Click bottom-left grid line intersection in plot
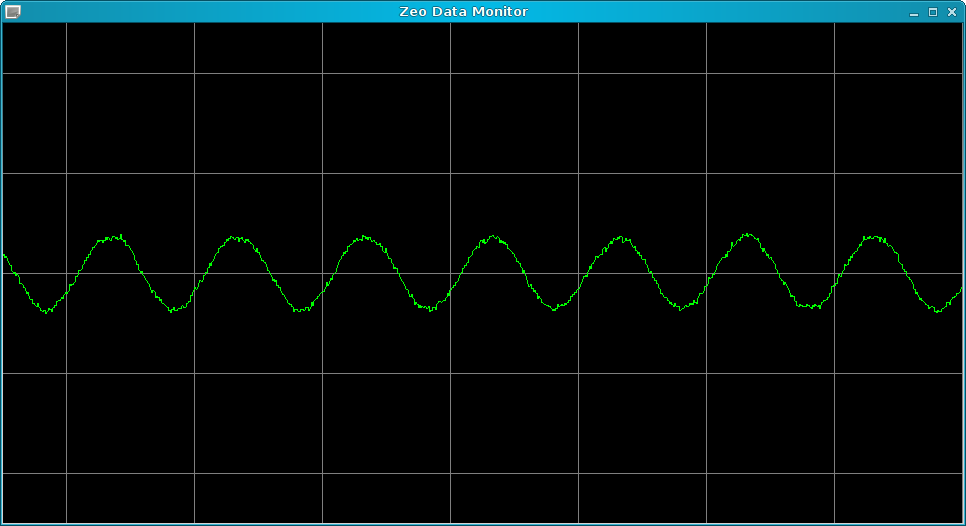966x526 pixels. [x=66, y=473]
